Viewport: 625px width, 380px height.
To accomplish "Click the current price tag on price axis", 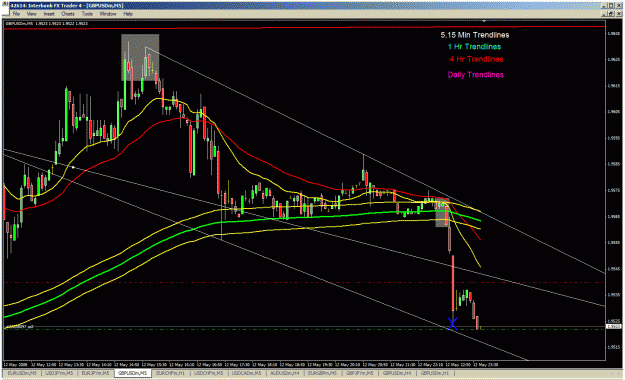I will click(x=613, y=327).
